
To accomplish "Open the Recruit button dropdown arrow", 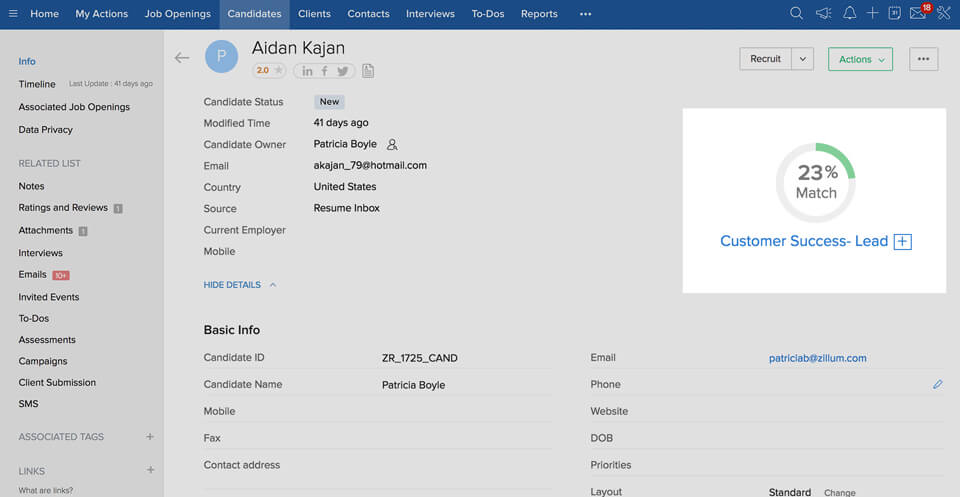I will (803, 59).
